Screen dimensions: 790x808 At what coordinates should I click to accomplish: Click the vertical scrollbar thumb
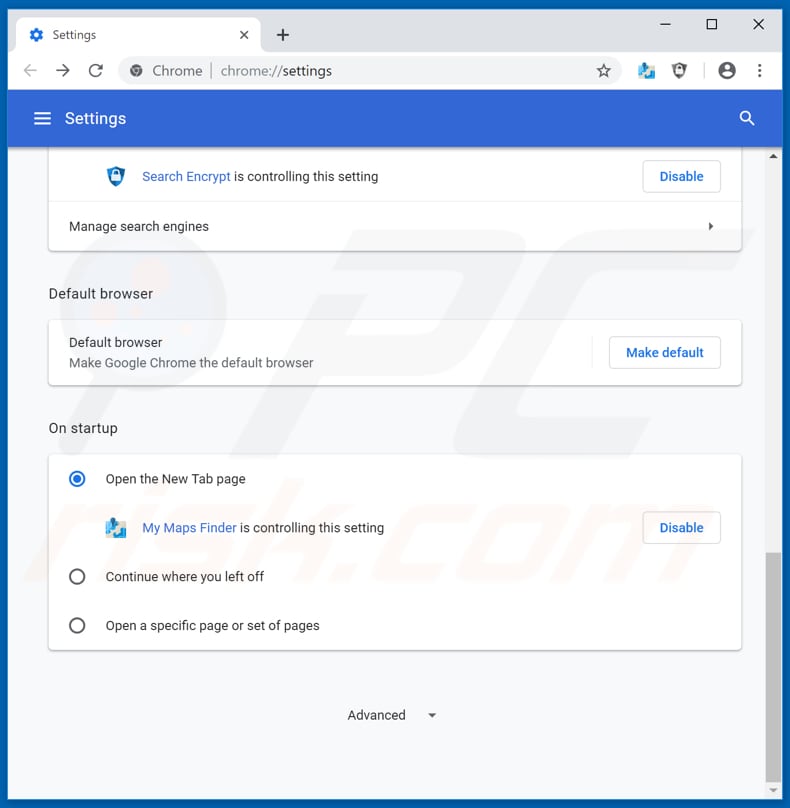[x=772, y=667]
